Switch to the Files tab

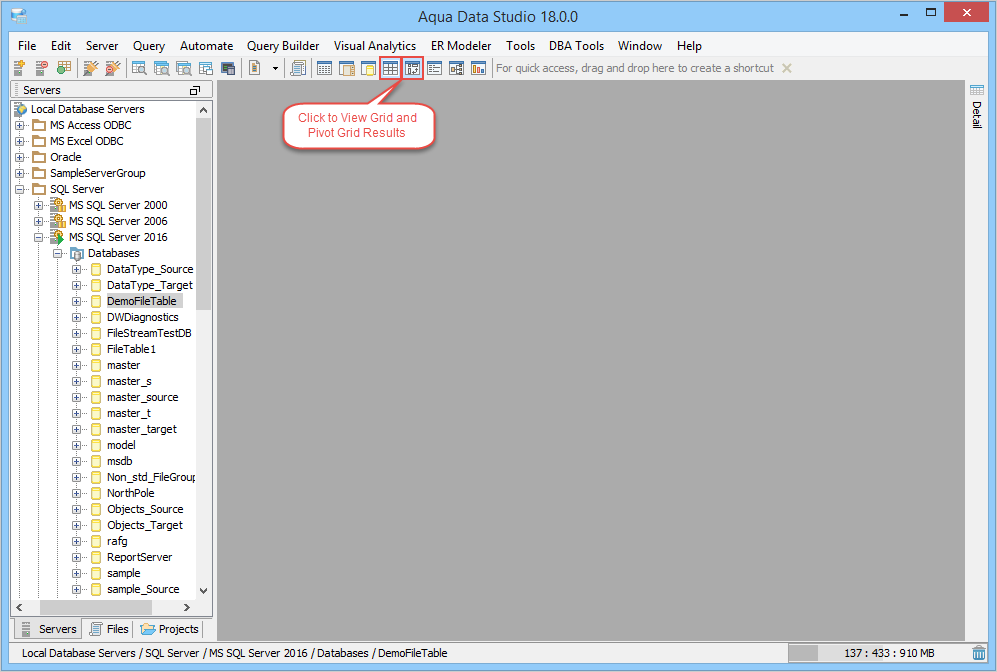(x=109, y=629)
